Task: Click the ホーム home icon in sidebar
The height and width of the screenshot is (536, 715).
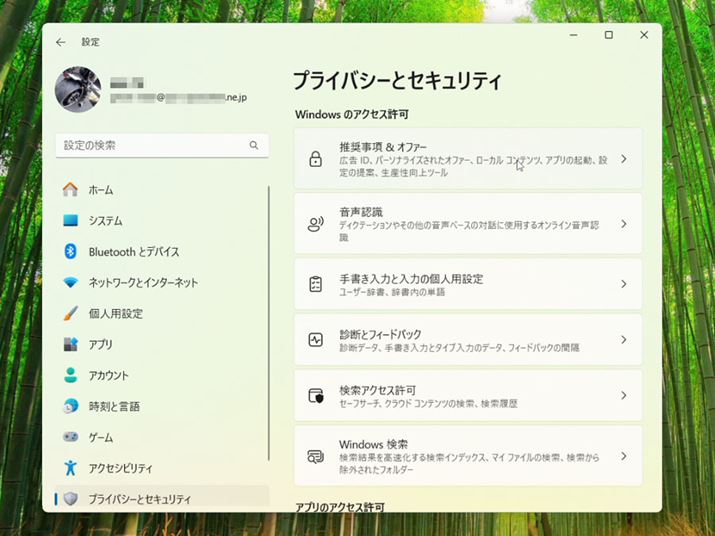Action: pyautogui.click(x=70, y=190)
